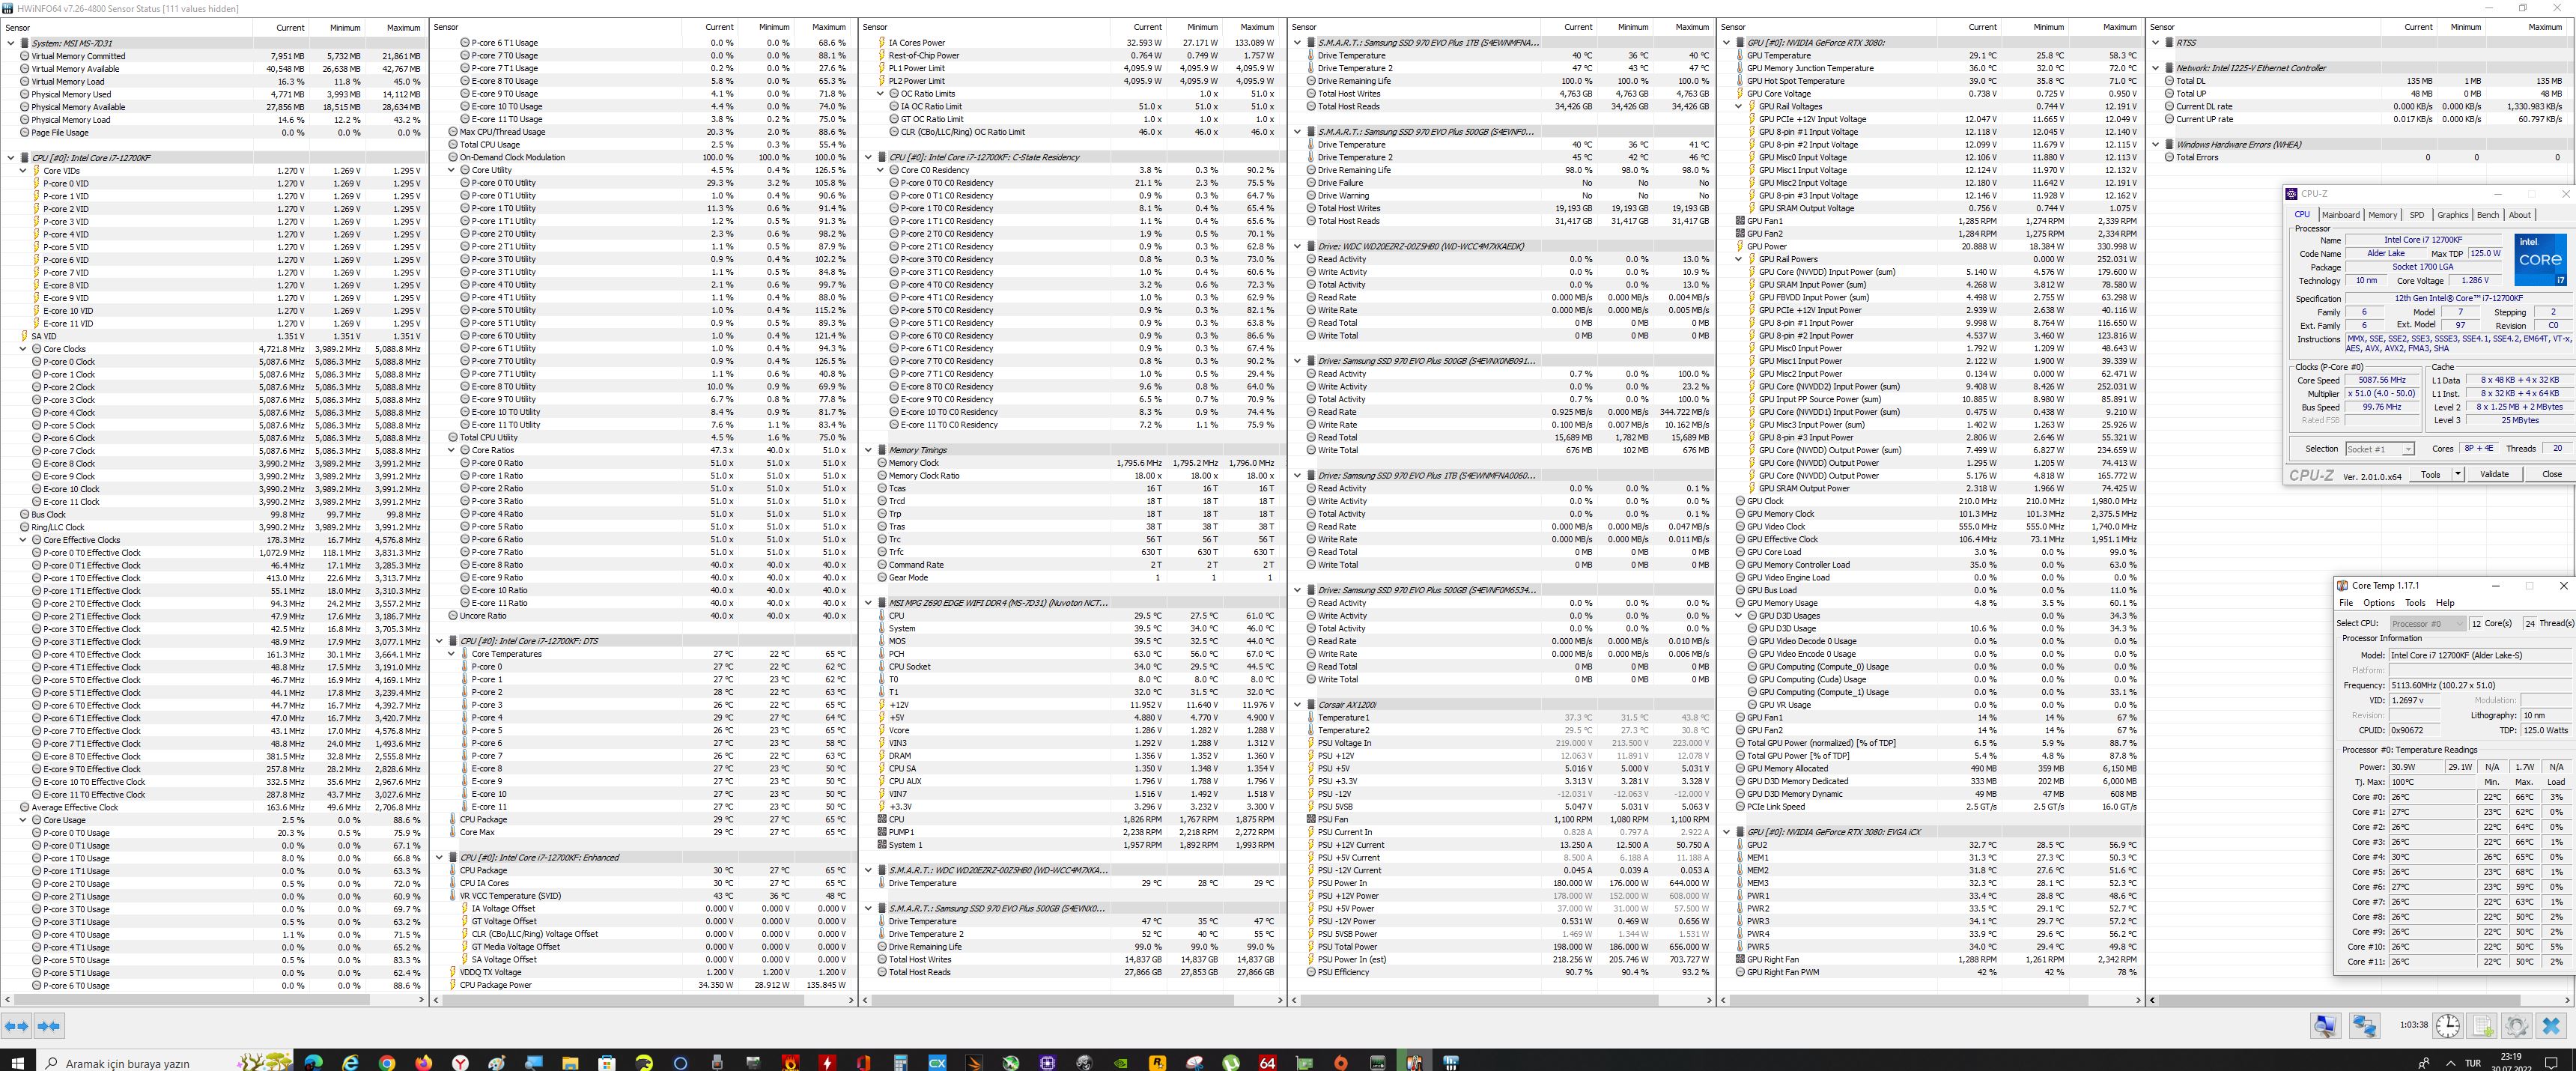Screen dimensions: 2576x1071
Task: Click the second panel's scrollbar right arrow
Action: (852, 999)
